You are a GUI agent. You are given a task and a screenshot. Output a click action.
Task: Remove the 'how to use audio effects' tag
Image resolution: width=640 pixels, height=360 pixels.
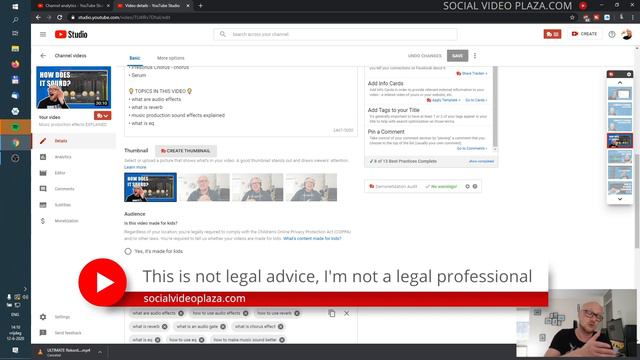click(245, 313)
